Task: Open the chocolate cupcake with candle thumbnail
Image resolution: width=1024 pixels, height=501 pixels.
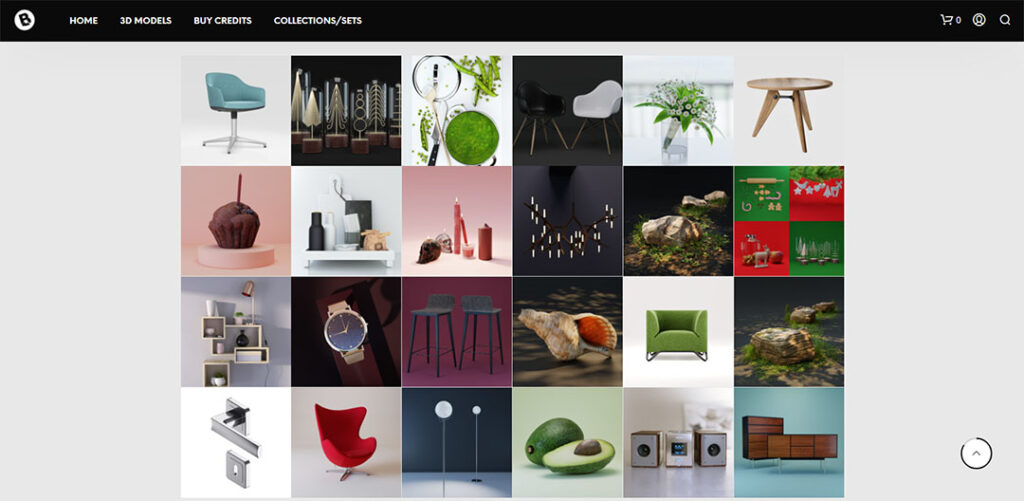Action: pos(236,221)
